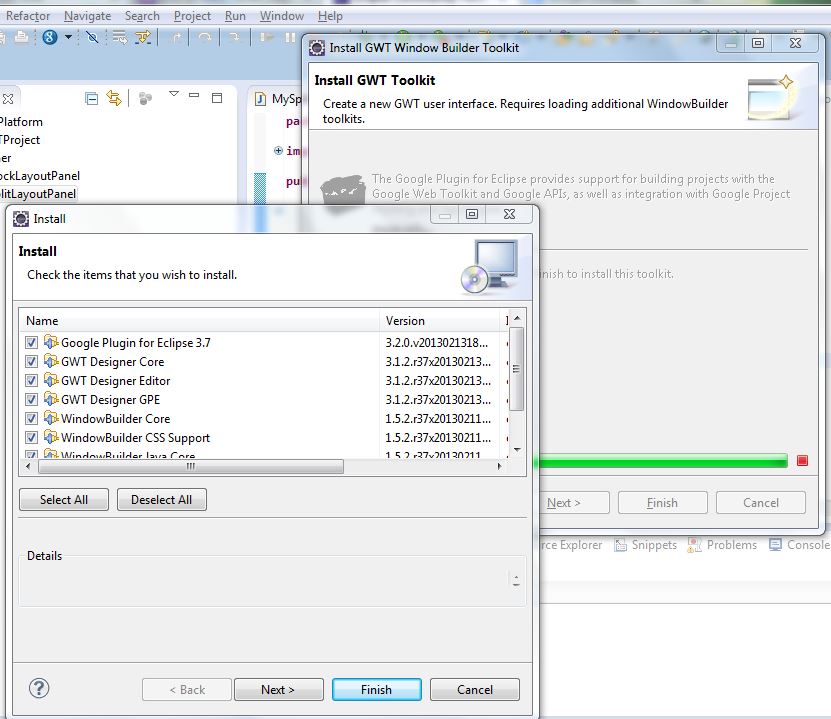Click the Suspend debug icon
The image size is (831, 719).
(290, 37)
